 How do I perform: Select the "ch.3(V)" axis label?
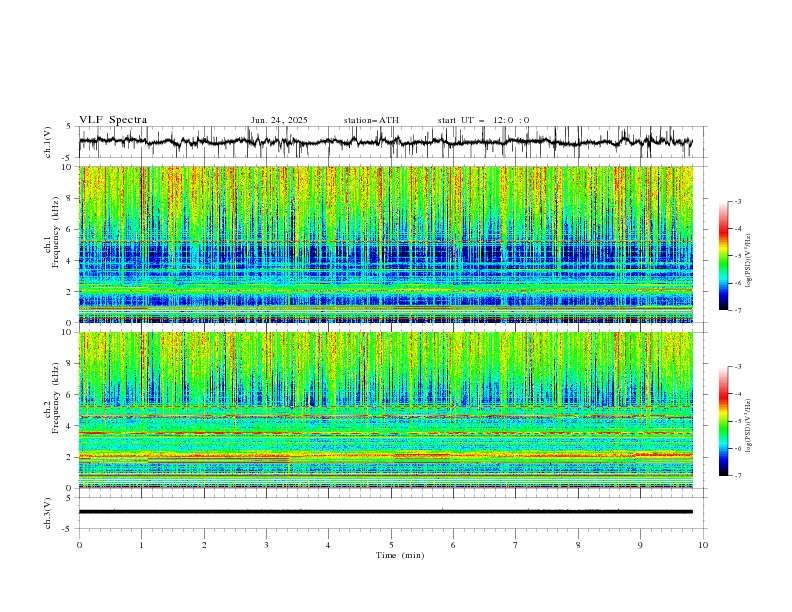(48, 513)
